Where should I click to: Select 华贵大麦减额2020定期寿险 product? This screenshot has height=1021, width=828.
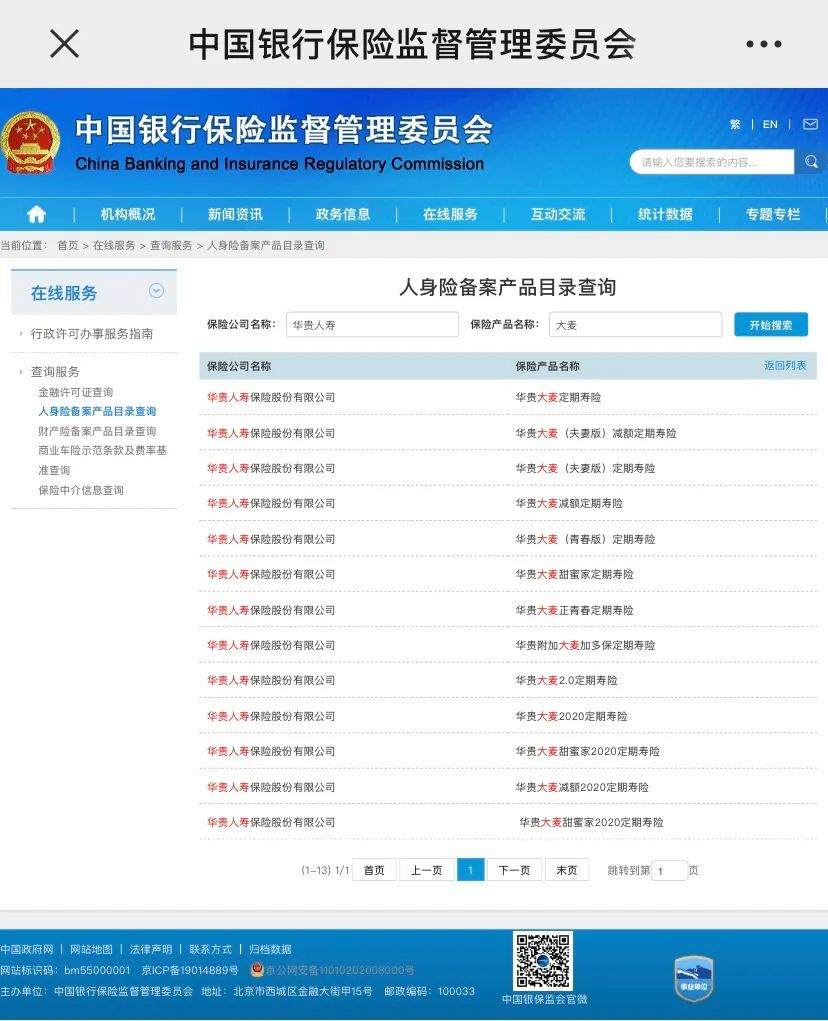point(582,787)
